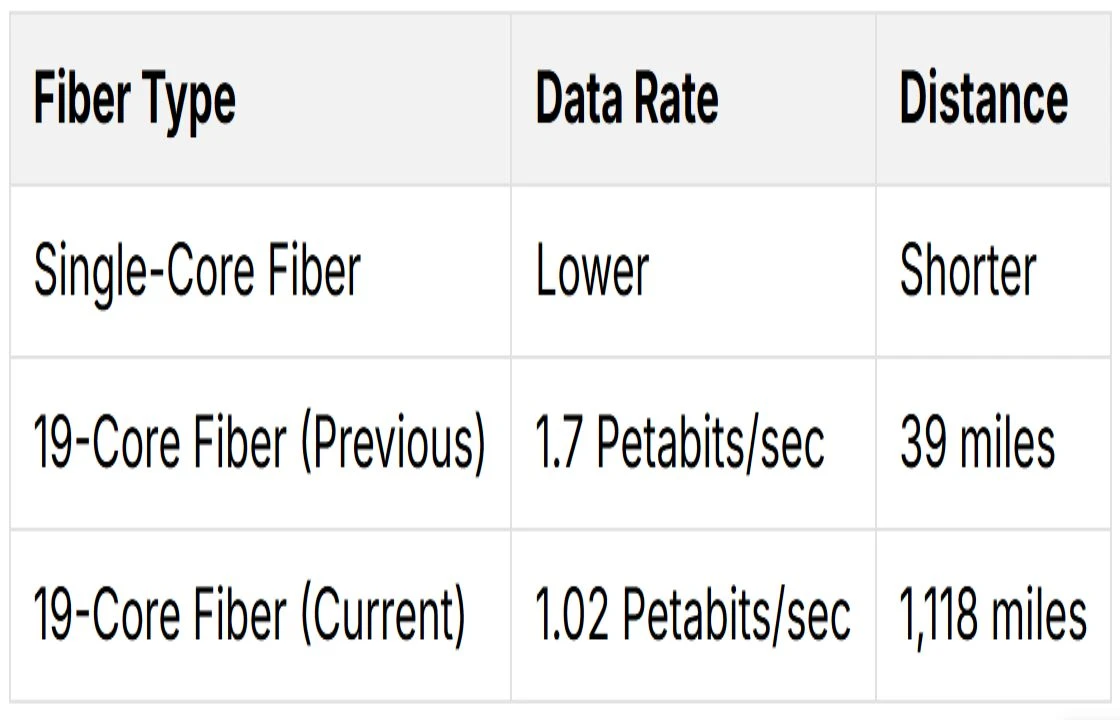Select the Lower data rate cell

pos(694,271)
